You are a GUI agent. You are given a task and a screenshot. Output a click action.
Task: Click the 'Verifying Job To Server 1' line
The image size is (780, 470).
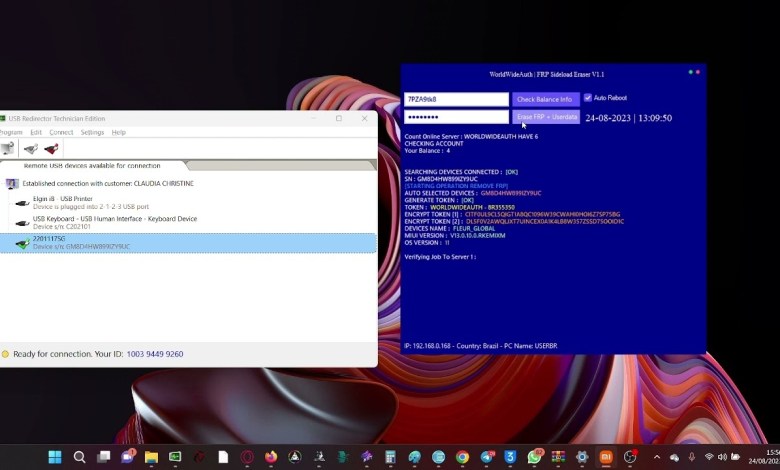(440, 257)
